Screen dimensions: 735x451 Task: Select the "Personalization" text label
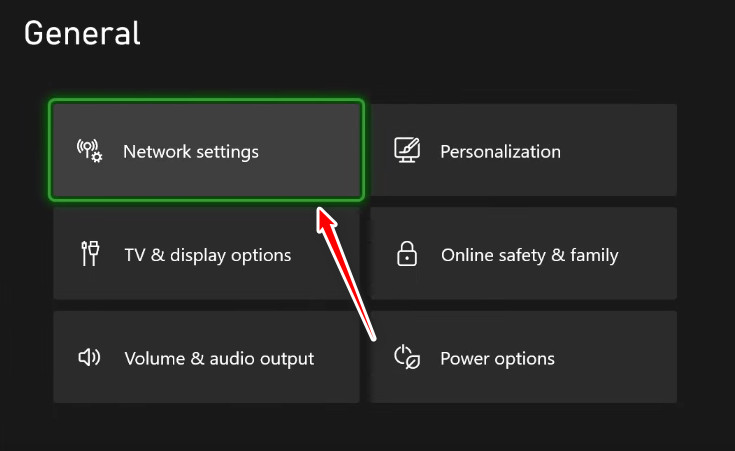tap(500, 152)
